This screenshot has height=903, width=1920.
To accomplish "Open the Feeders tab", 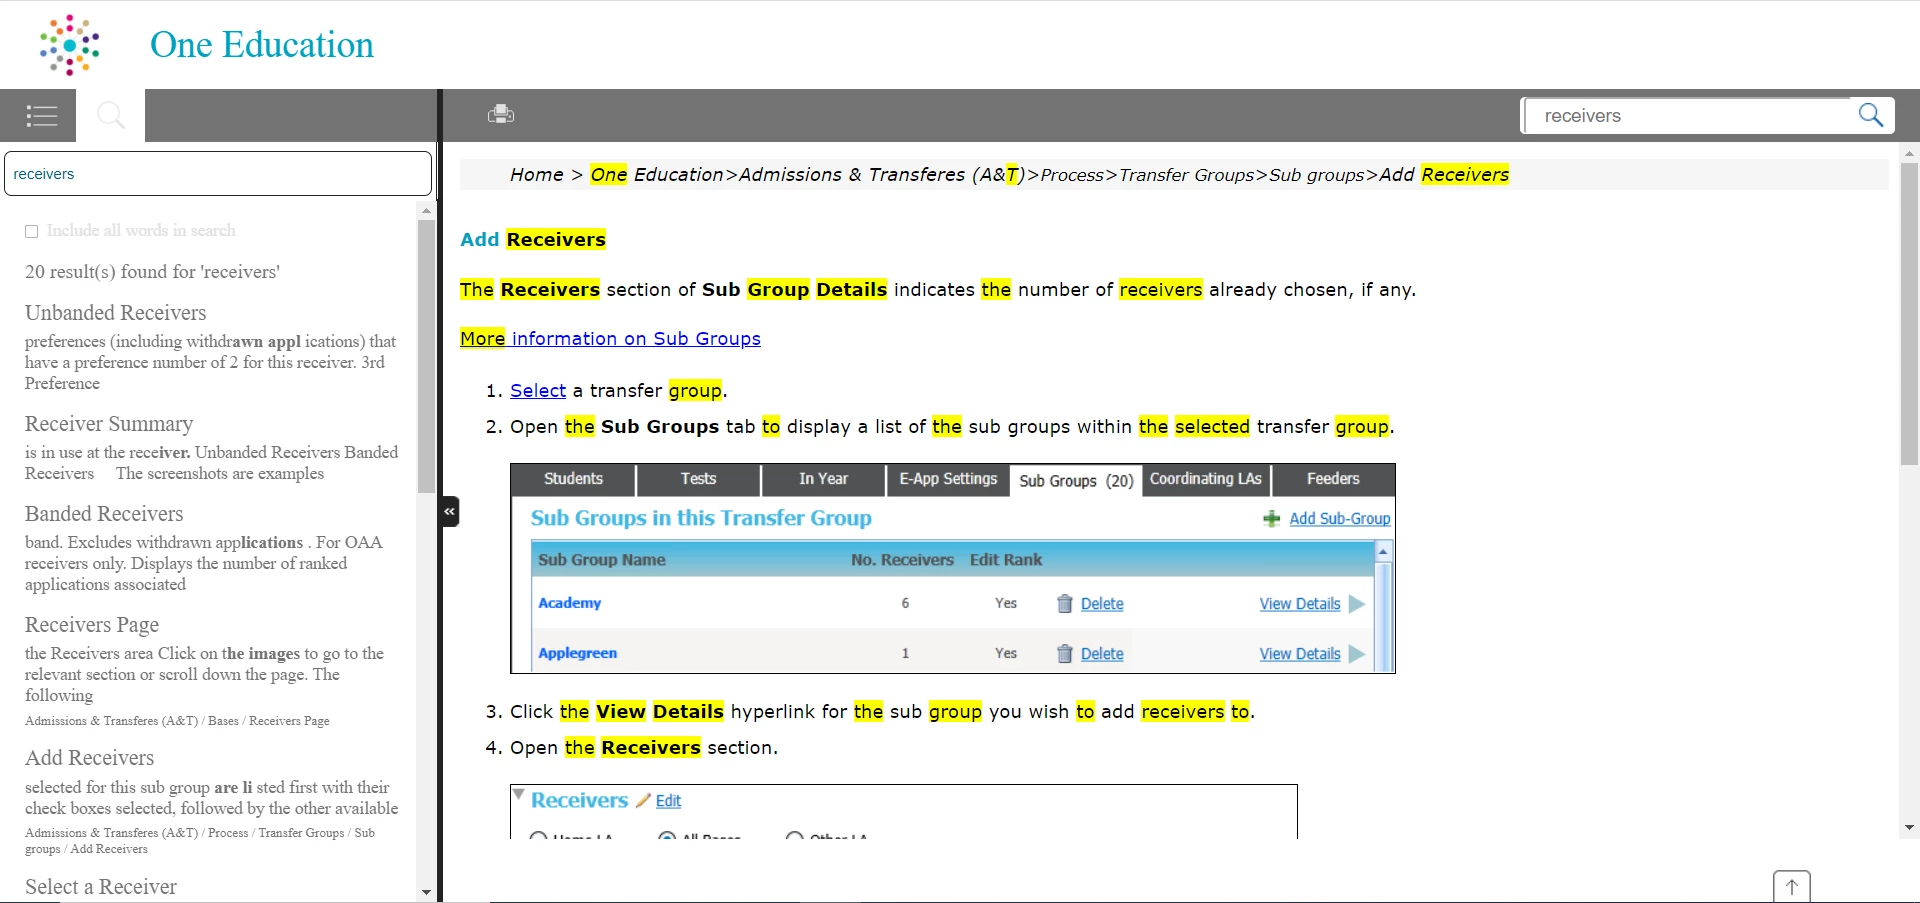I will point(1333,479).
